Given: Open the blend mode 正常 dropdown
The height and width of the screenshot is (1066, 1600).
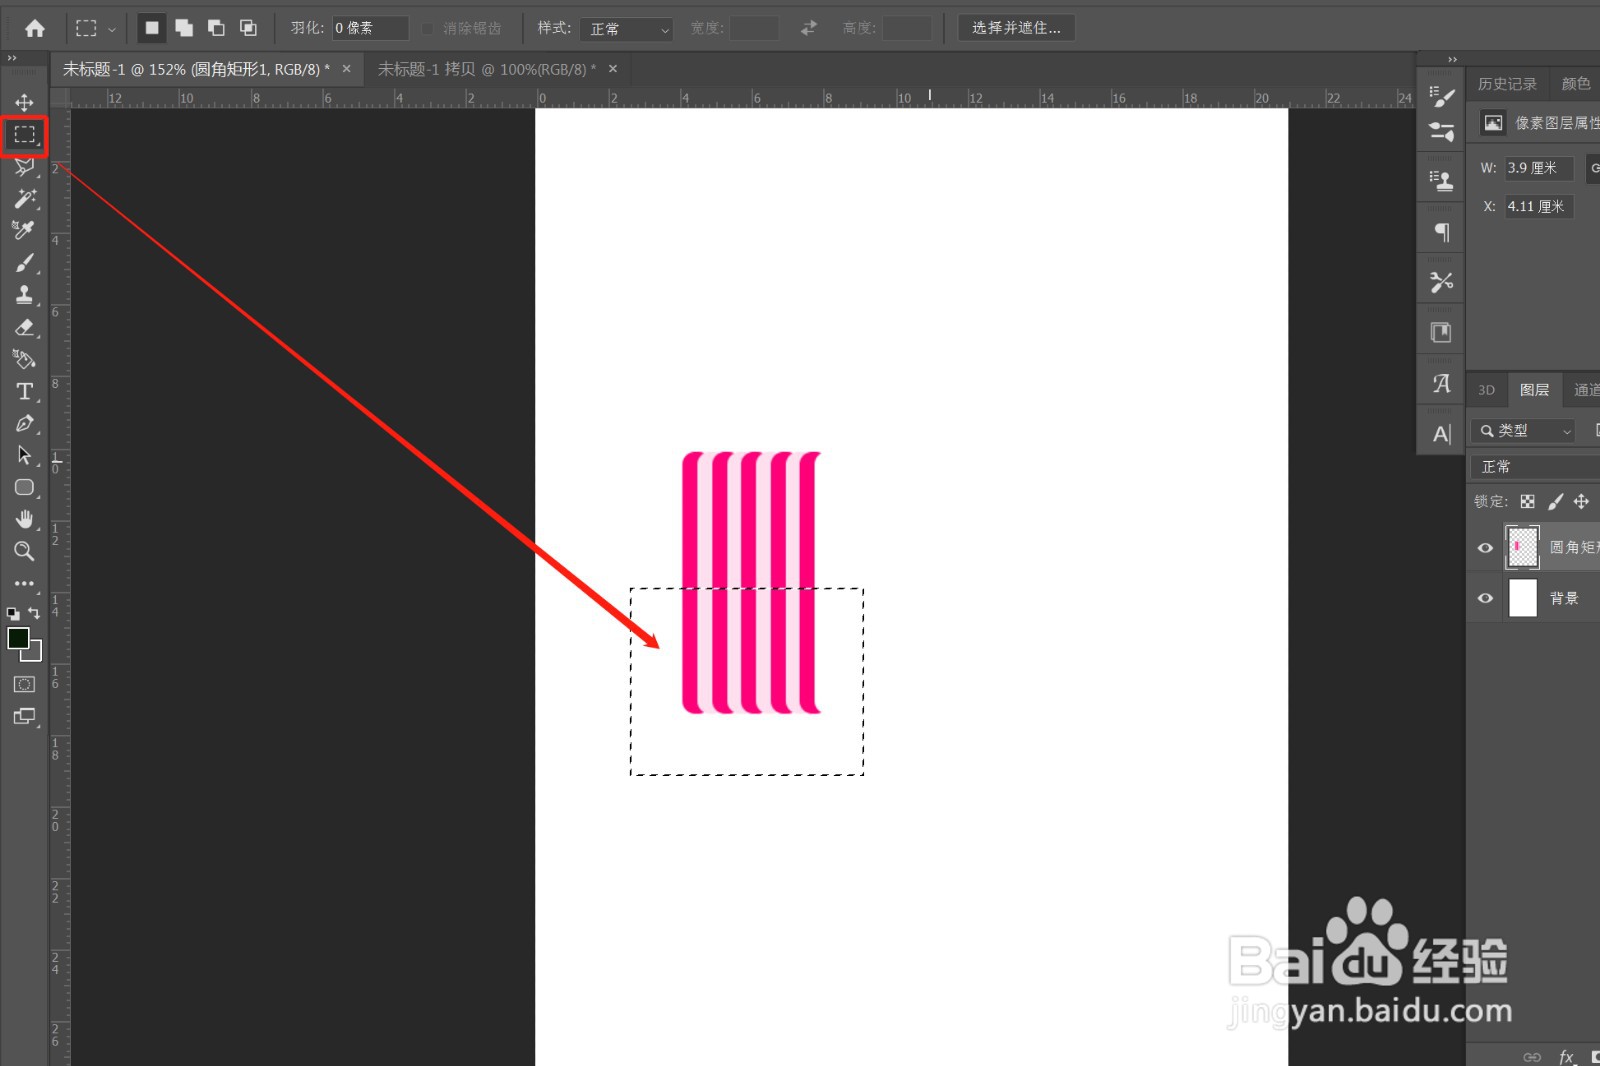Looking at the screenshot, I should pos(1535,467).
